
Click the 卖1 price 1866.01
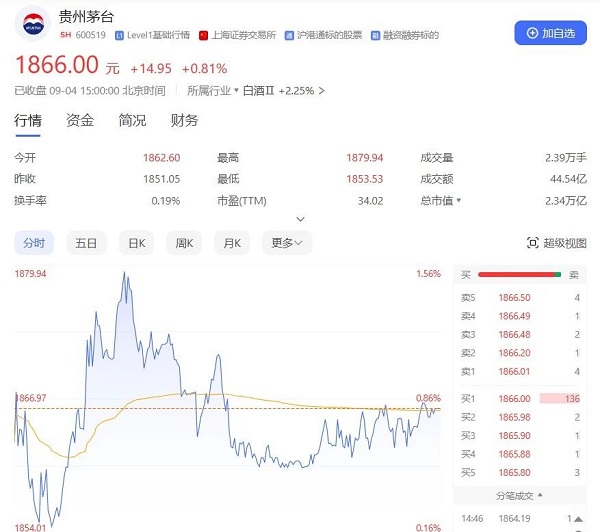tap(514, 371)
